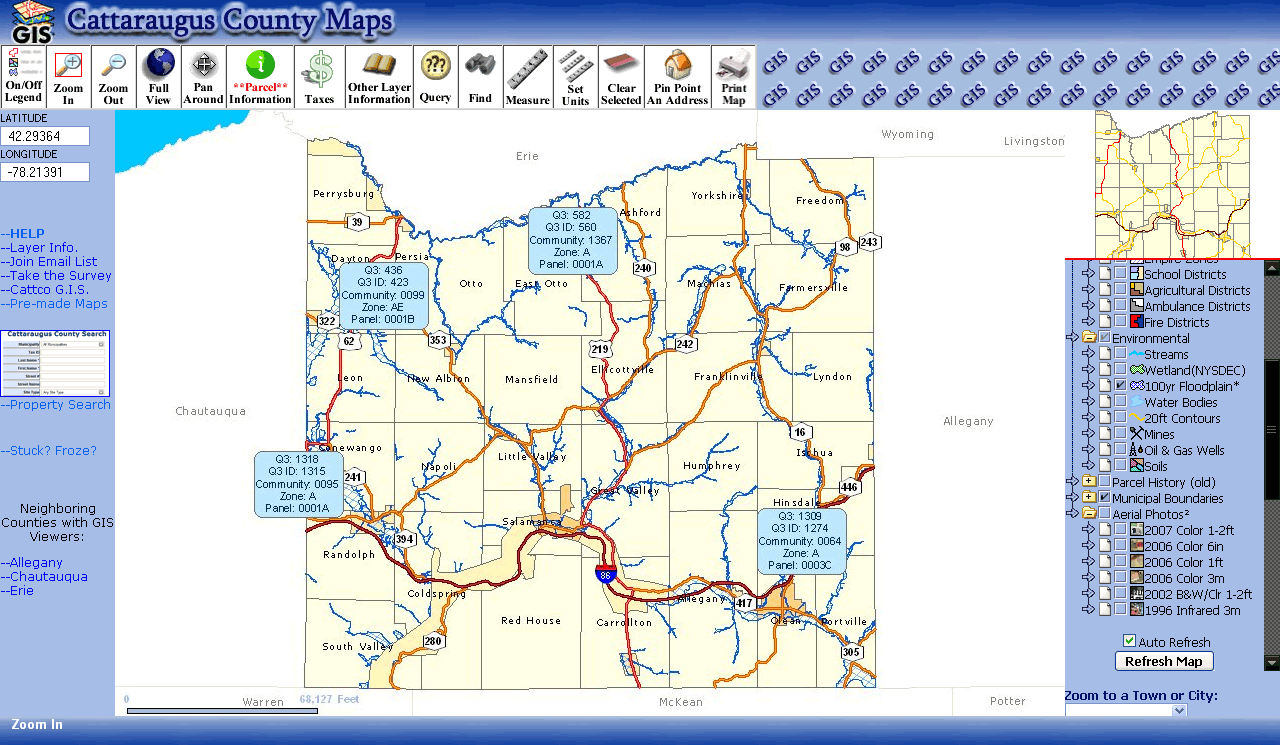Select the Zoom Out tool
Image resolution: width=1280 pixels, height=745 pixels.
[x=114, y=77]
